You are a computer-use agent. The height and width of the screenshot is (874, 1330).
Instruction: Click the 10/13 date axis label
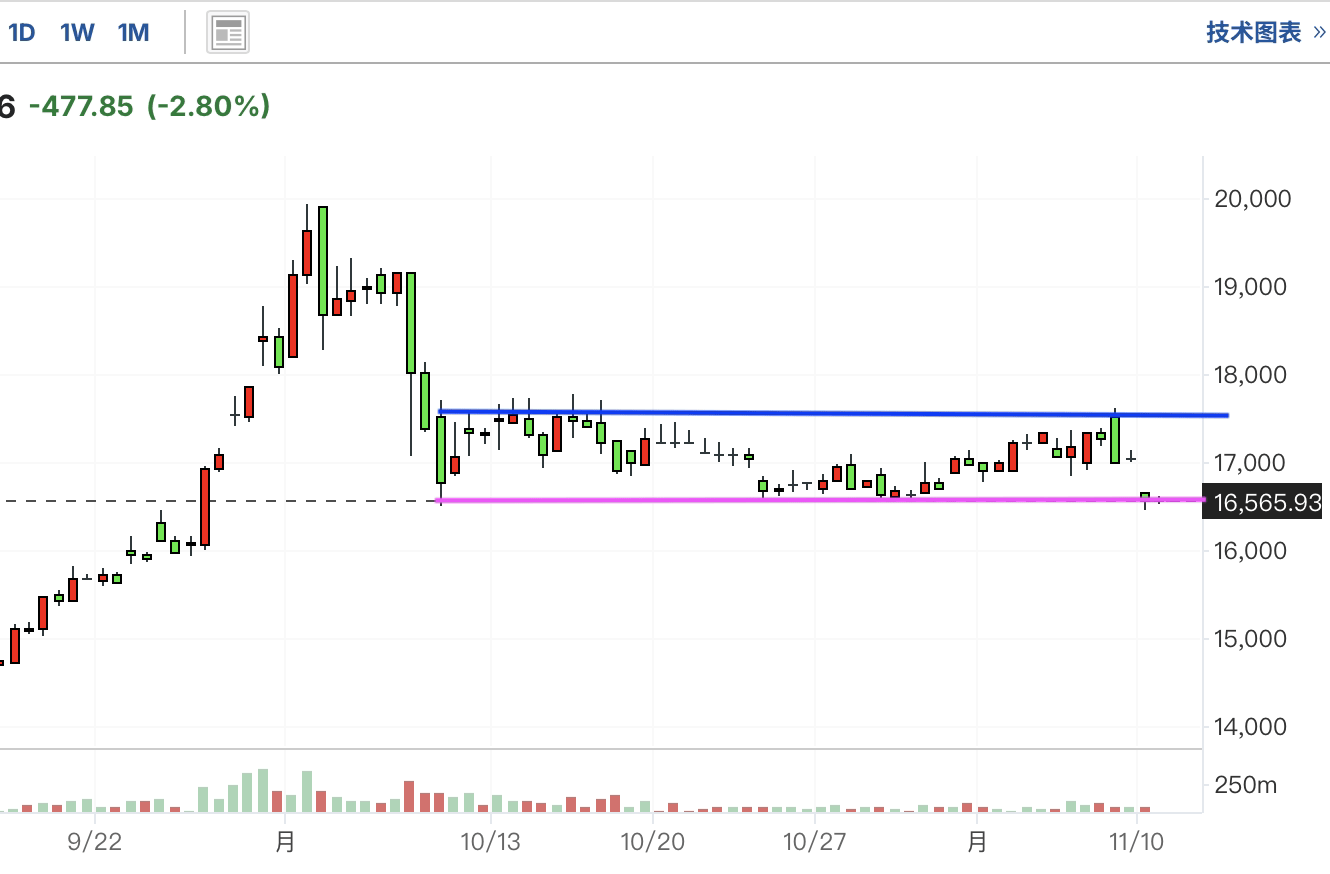coord(490,842)
